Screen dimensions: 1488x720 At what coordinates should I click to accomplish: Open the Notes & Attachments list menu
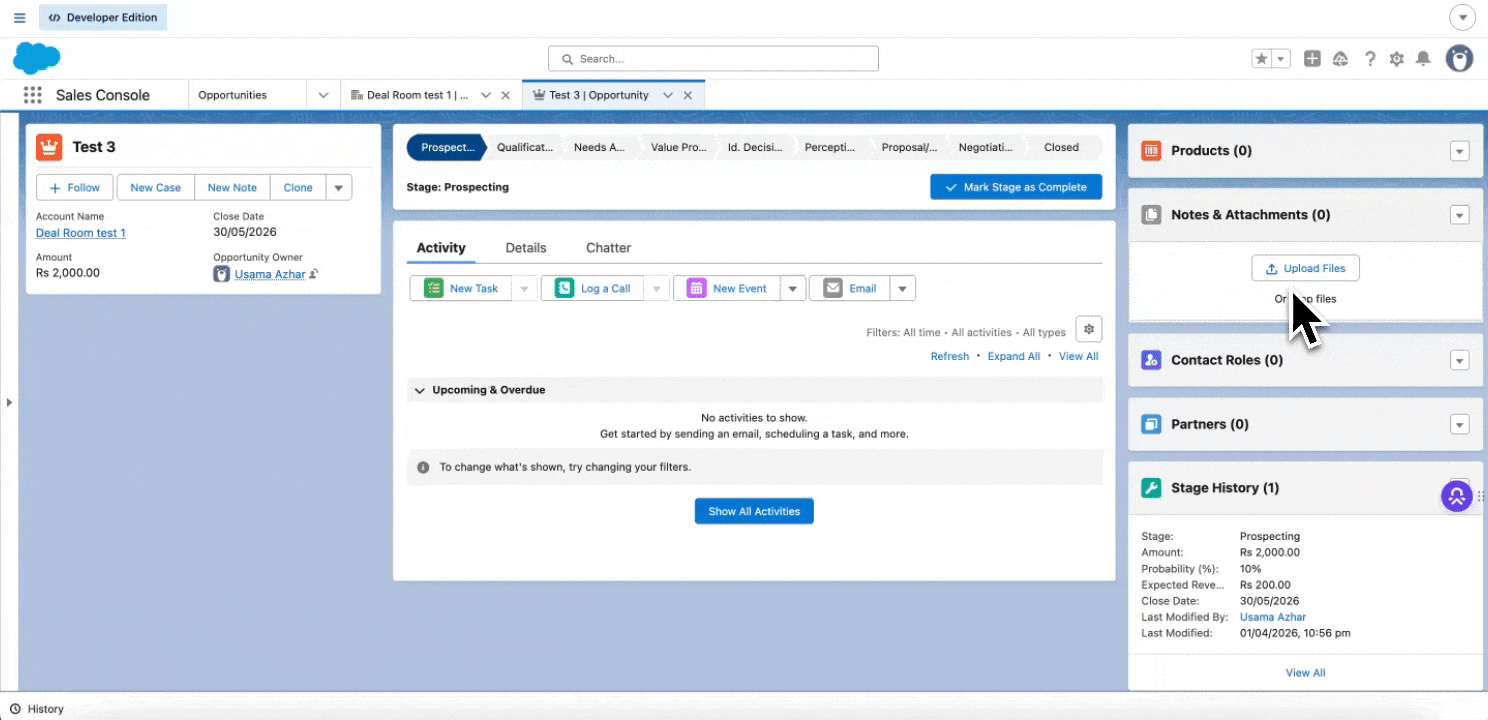point(1460,215)
